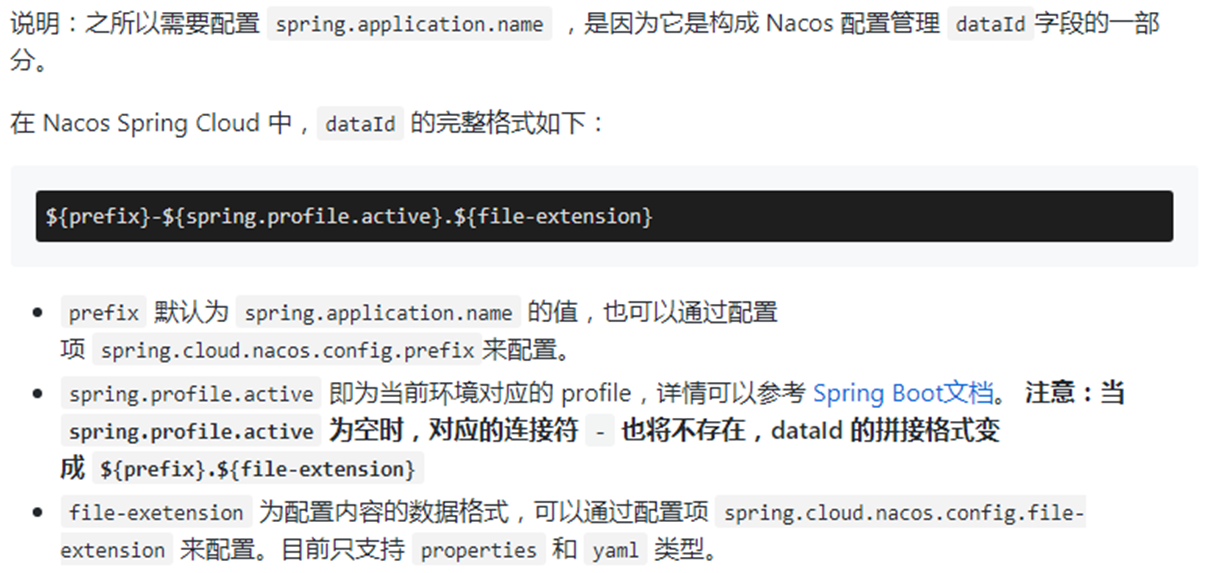Open the Spring Boot文档 link
The height and width of the screenshot is (573, 1214).
click(902, 393)
